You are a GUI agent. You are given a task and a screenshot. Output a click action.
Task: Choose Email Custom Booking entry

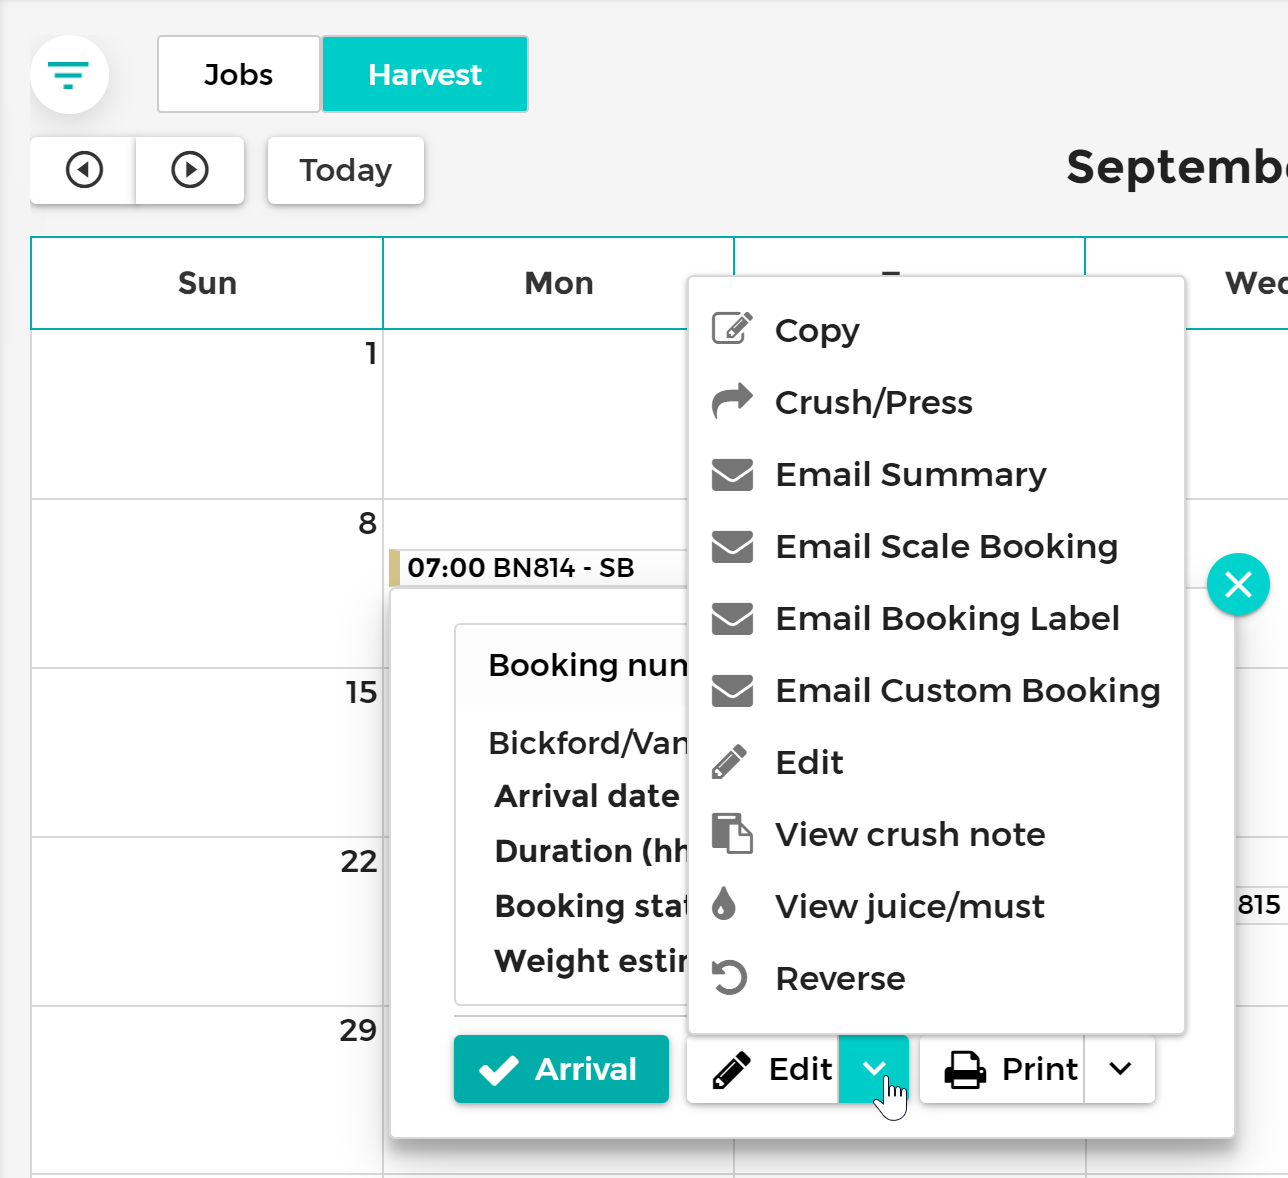click(967, 690)
